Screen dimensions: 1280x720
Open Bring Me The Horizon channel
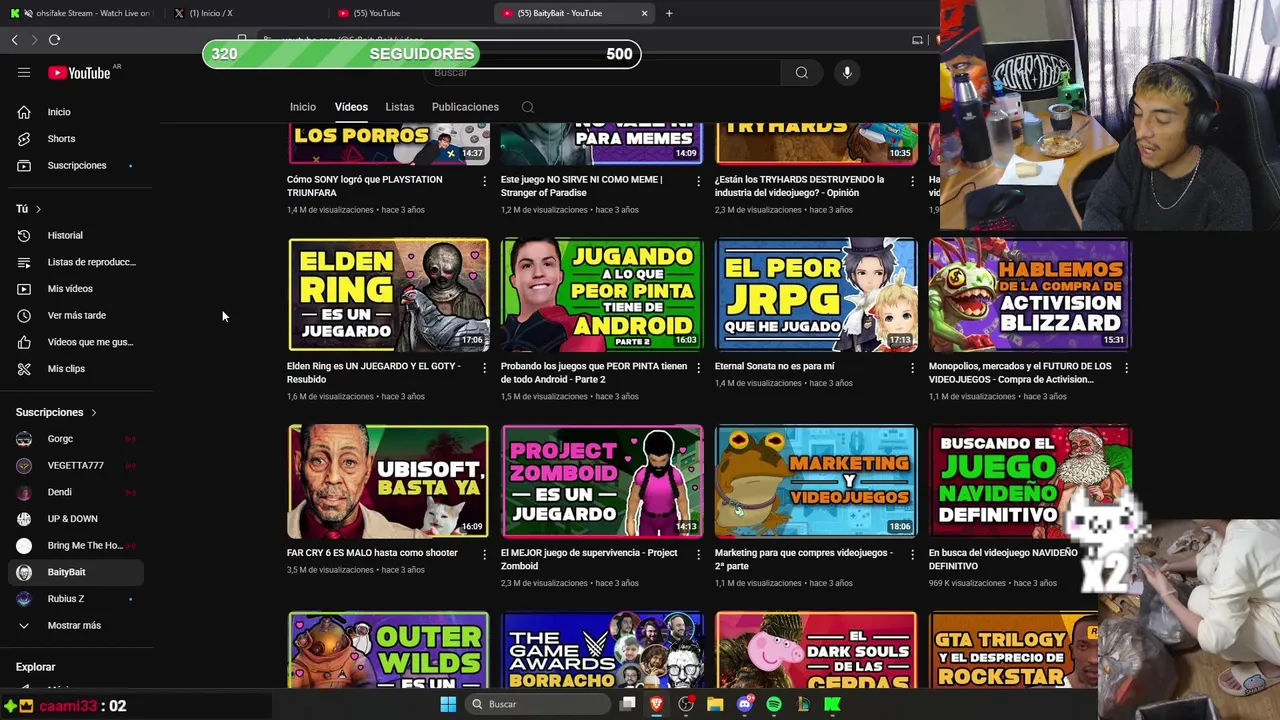point(76,545)
